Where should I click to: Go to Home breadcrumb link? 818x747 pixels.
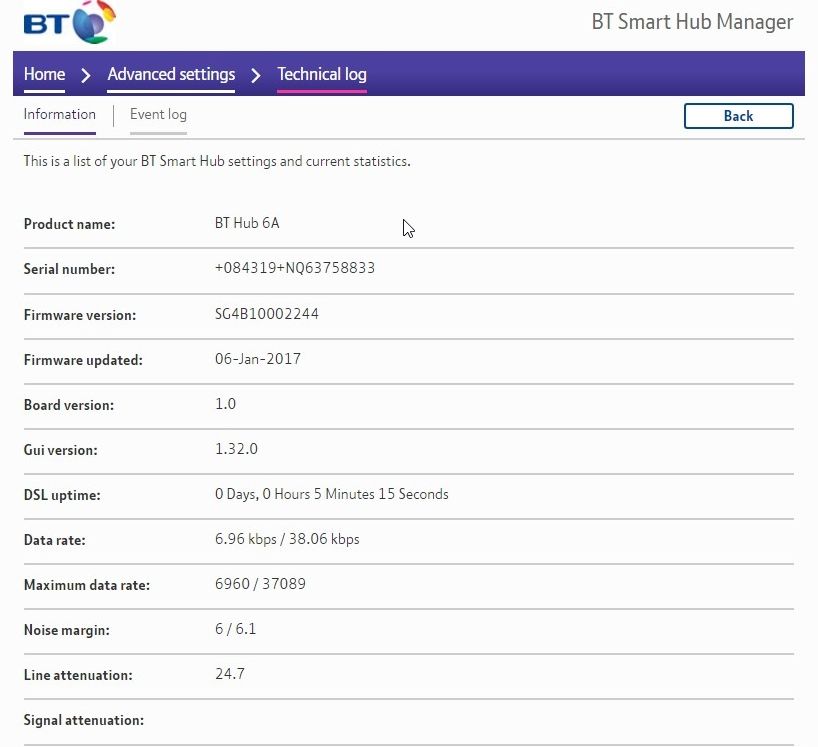pos(44,74)
